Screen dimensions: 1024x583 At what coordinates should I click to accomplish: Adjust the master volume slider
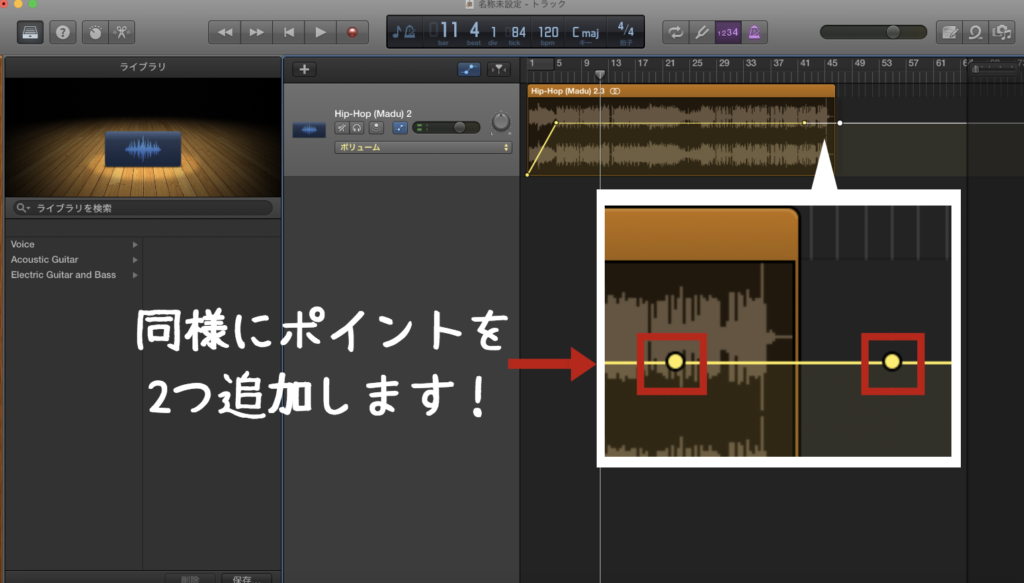892,32
